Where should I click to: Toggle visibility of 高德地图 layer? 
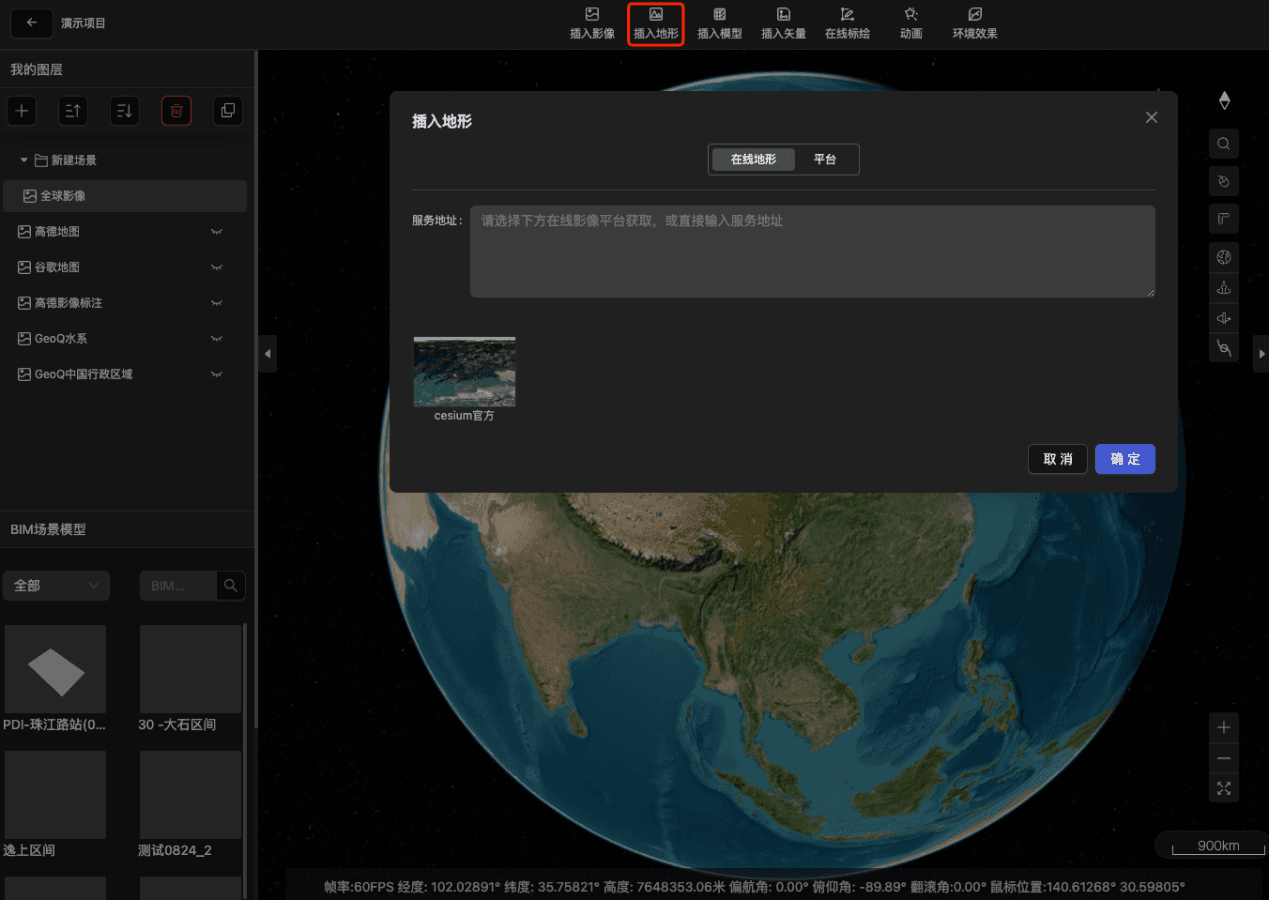[216, 232]
